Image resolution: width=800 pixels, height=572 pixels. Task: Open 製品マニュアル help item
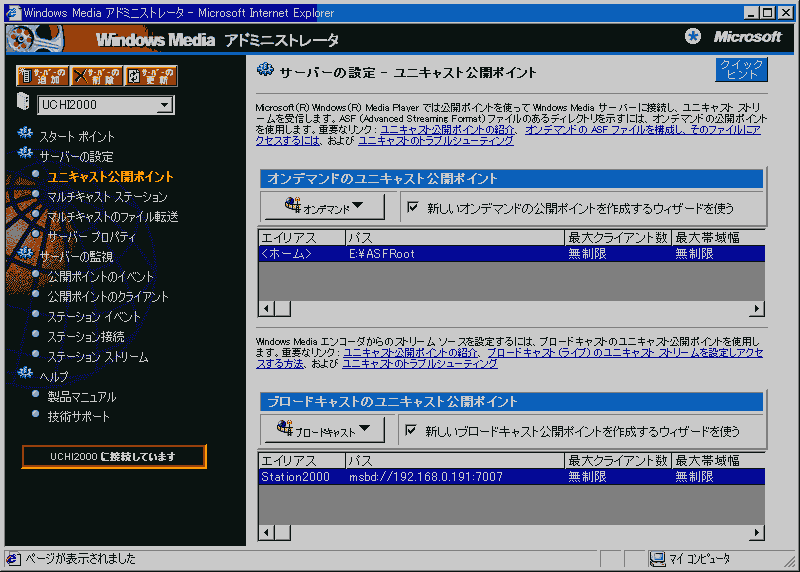pyautogui.click(x=82, y=396)
